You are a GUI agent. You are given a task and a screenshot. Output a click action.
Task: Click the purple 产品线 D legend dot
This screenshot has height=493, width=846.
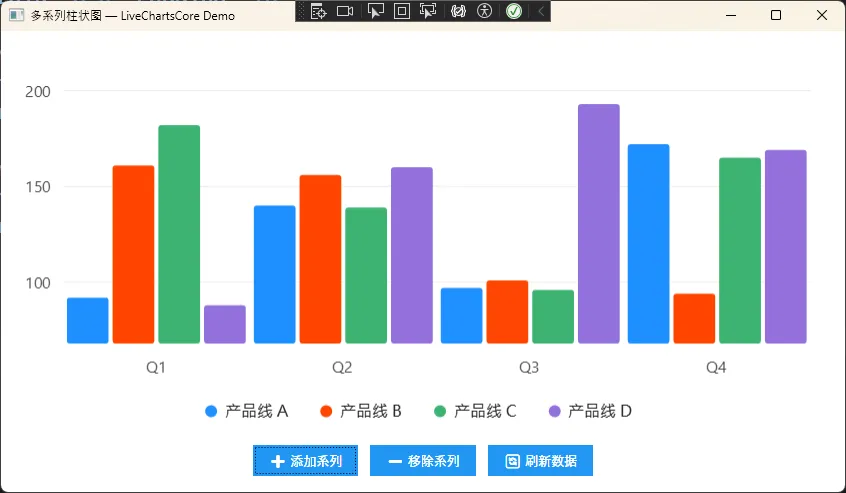pyautogui.click(x=555, y=411)
